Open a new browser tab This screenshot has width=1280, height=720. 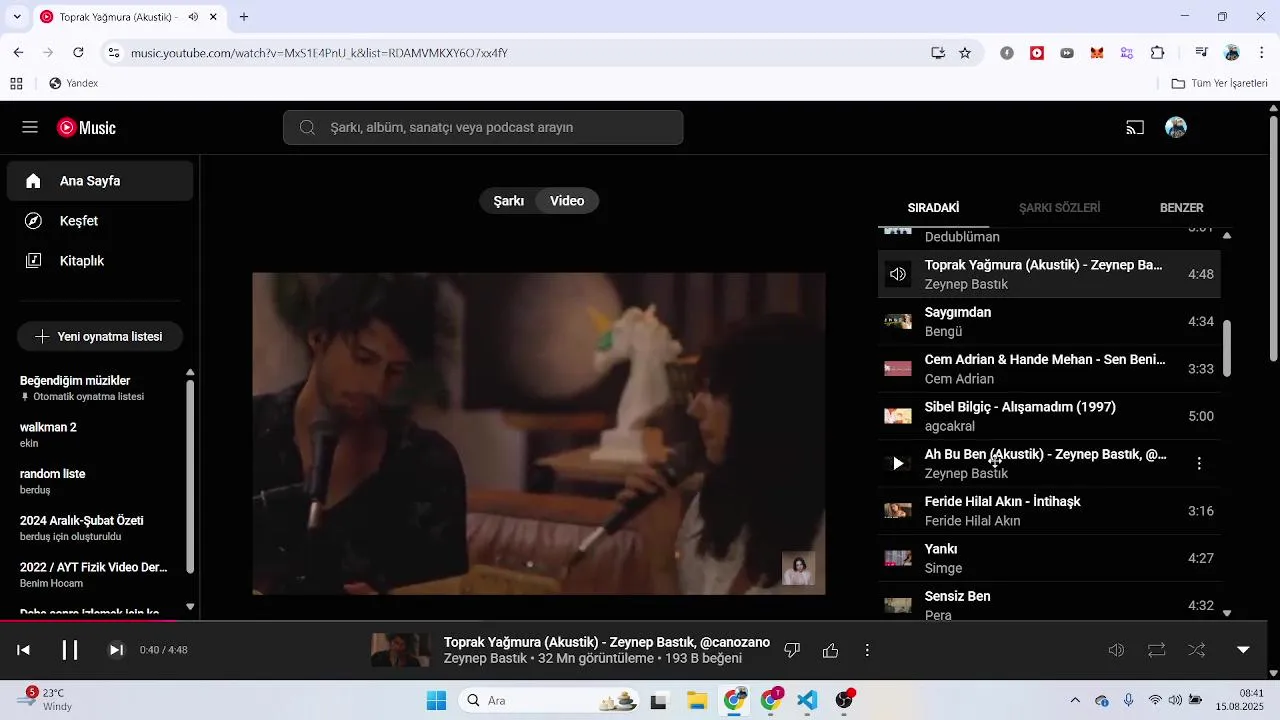(244, 17)
